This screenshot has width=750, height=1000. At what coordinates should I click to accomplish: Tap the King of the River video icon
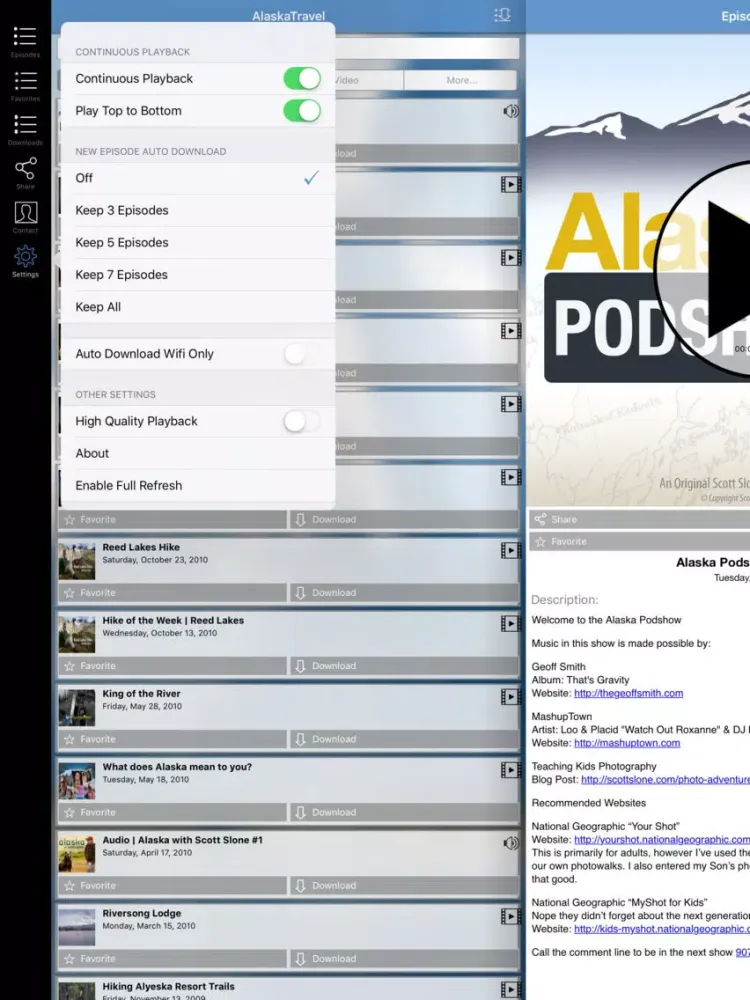tap(510, 697)
